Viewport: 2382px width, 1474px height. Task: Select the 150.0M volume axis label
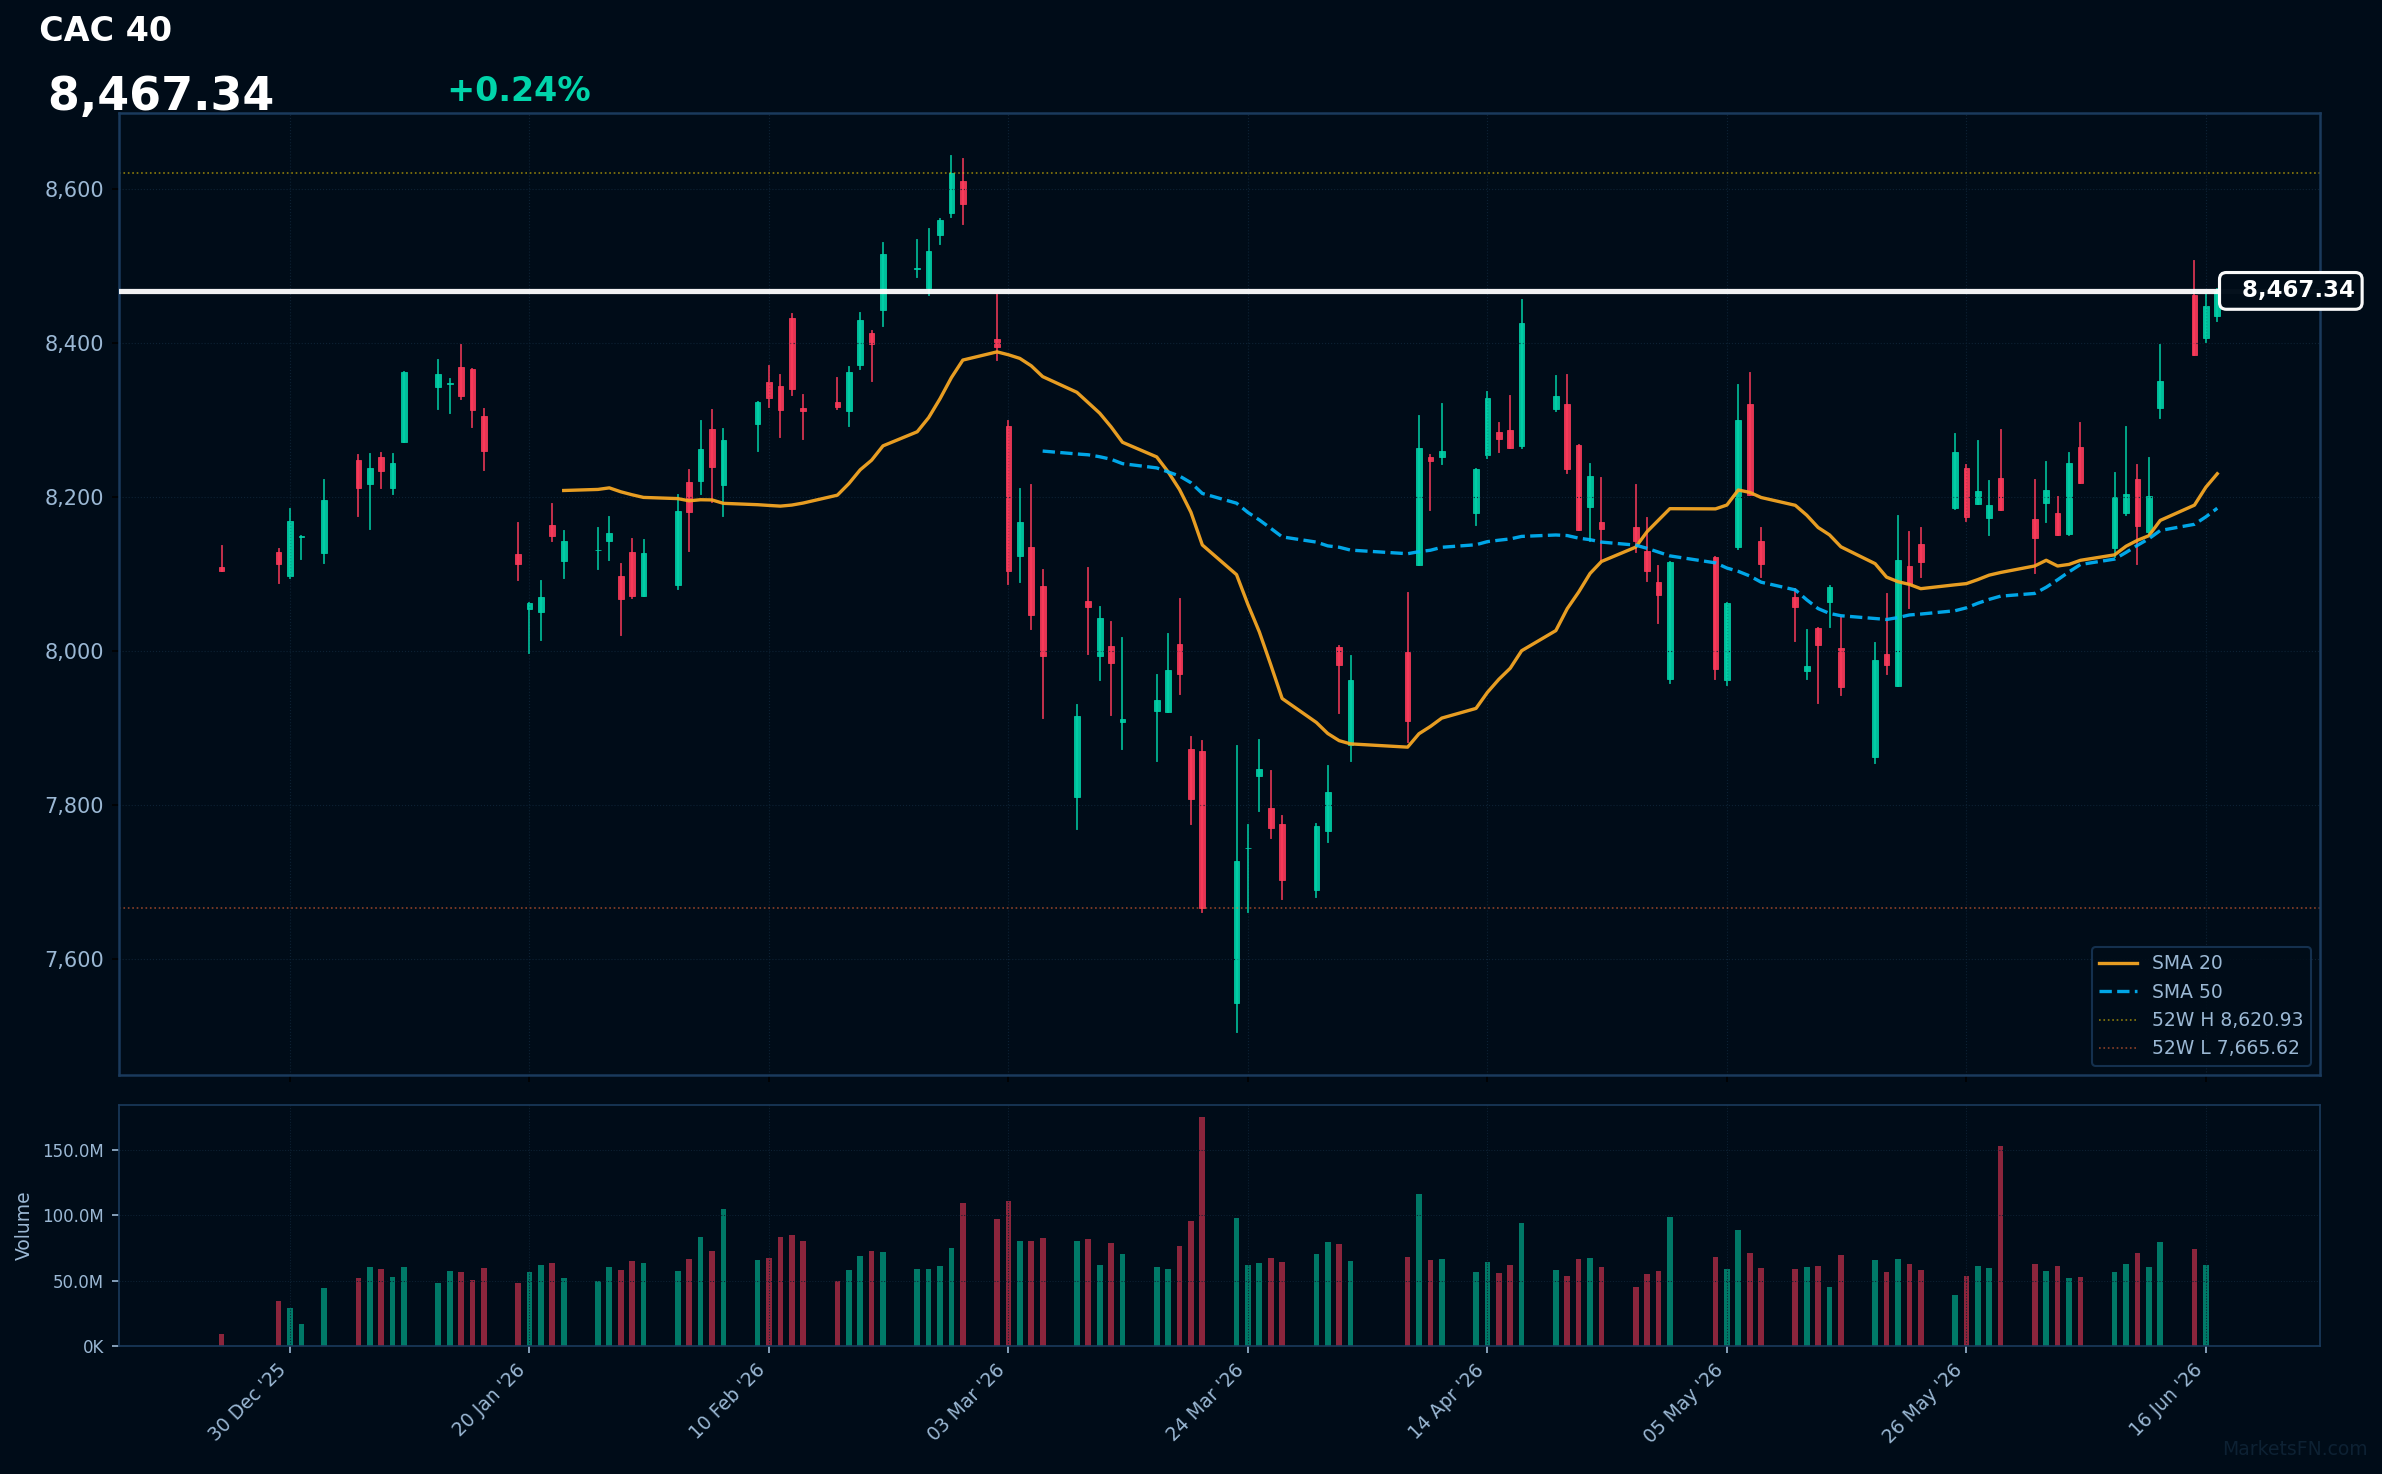(73, 1151)
